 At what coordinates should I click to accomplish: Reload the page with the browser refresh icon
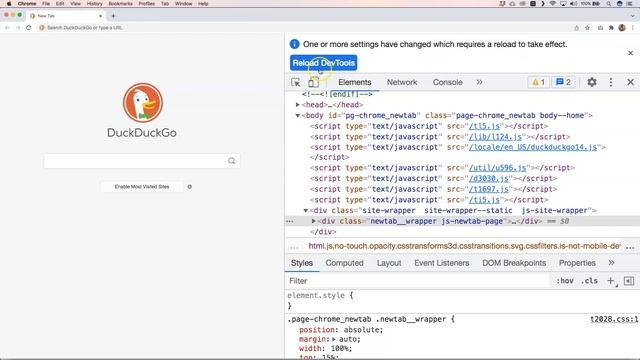(x=29, y=28)
